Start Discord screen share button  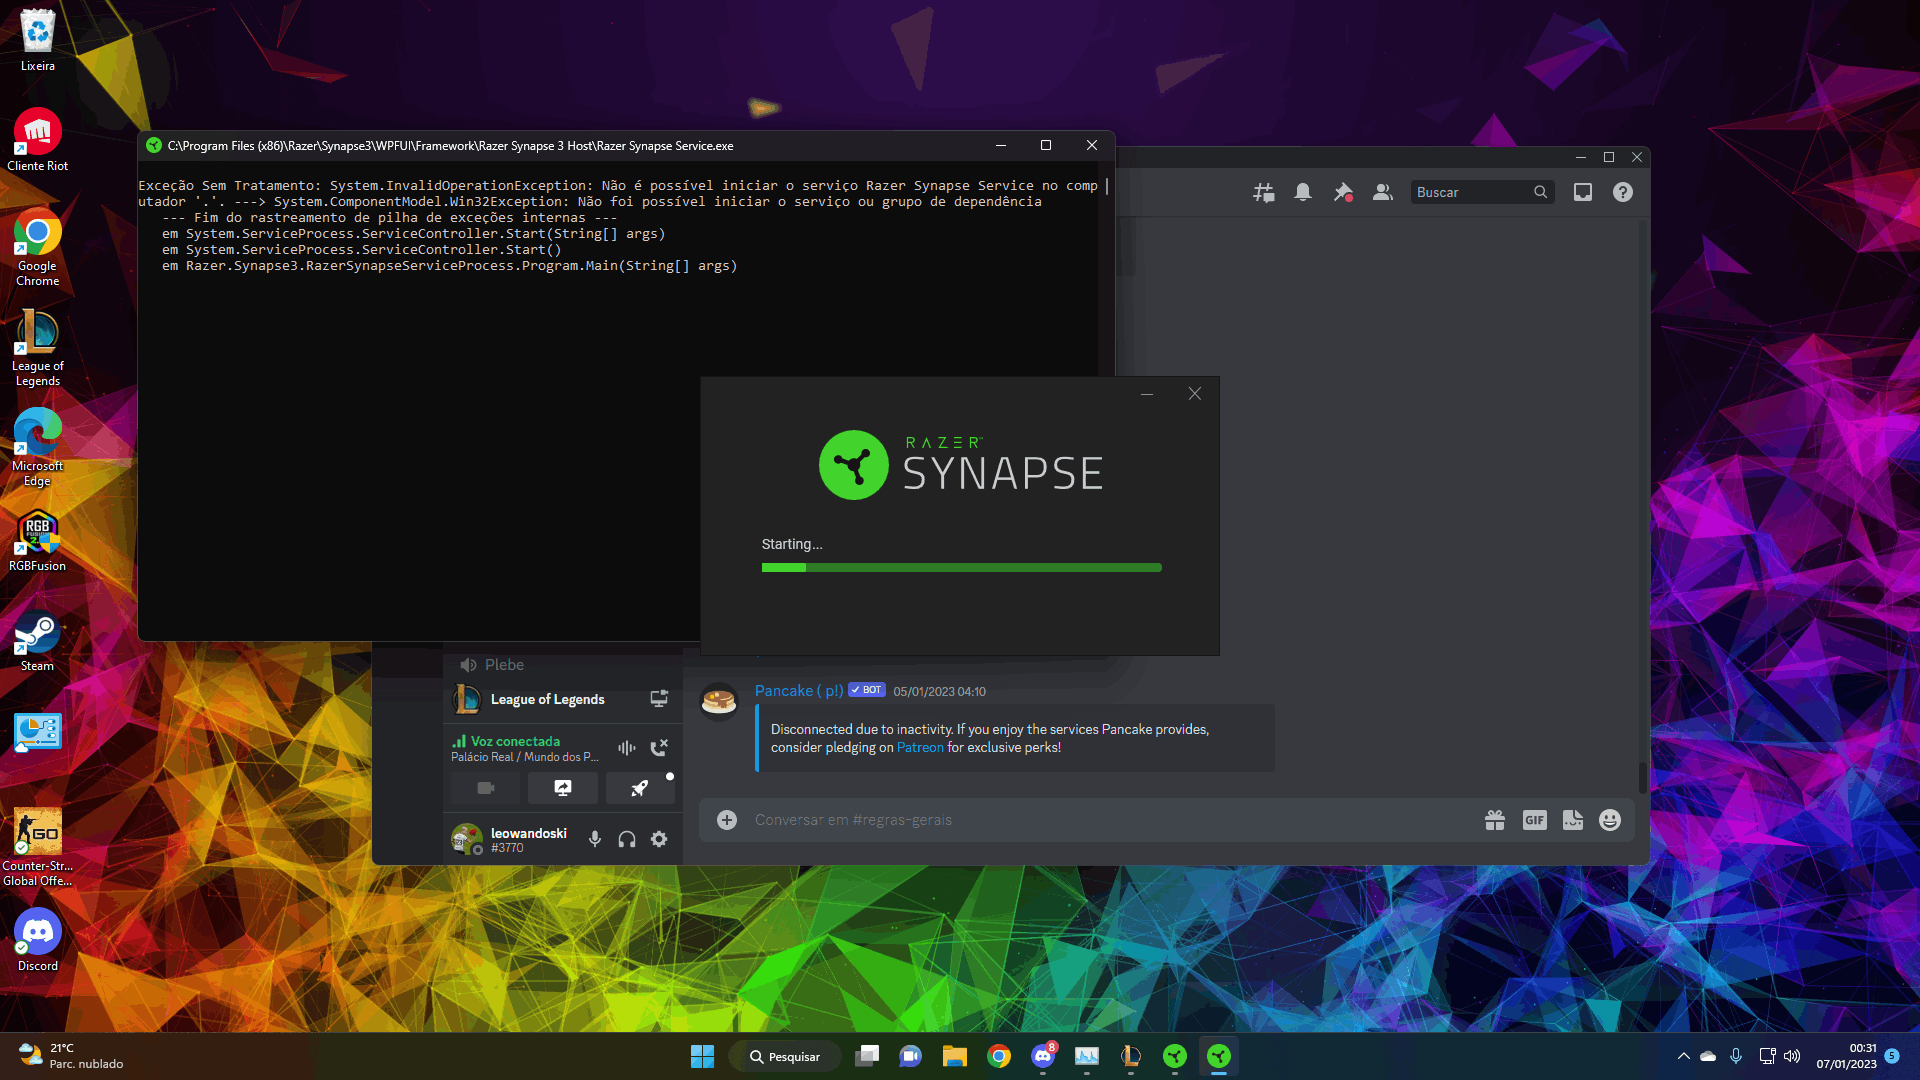(563, 788)
